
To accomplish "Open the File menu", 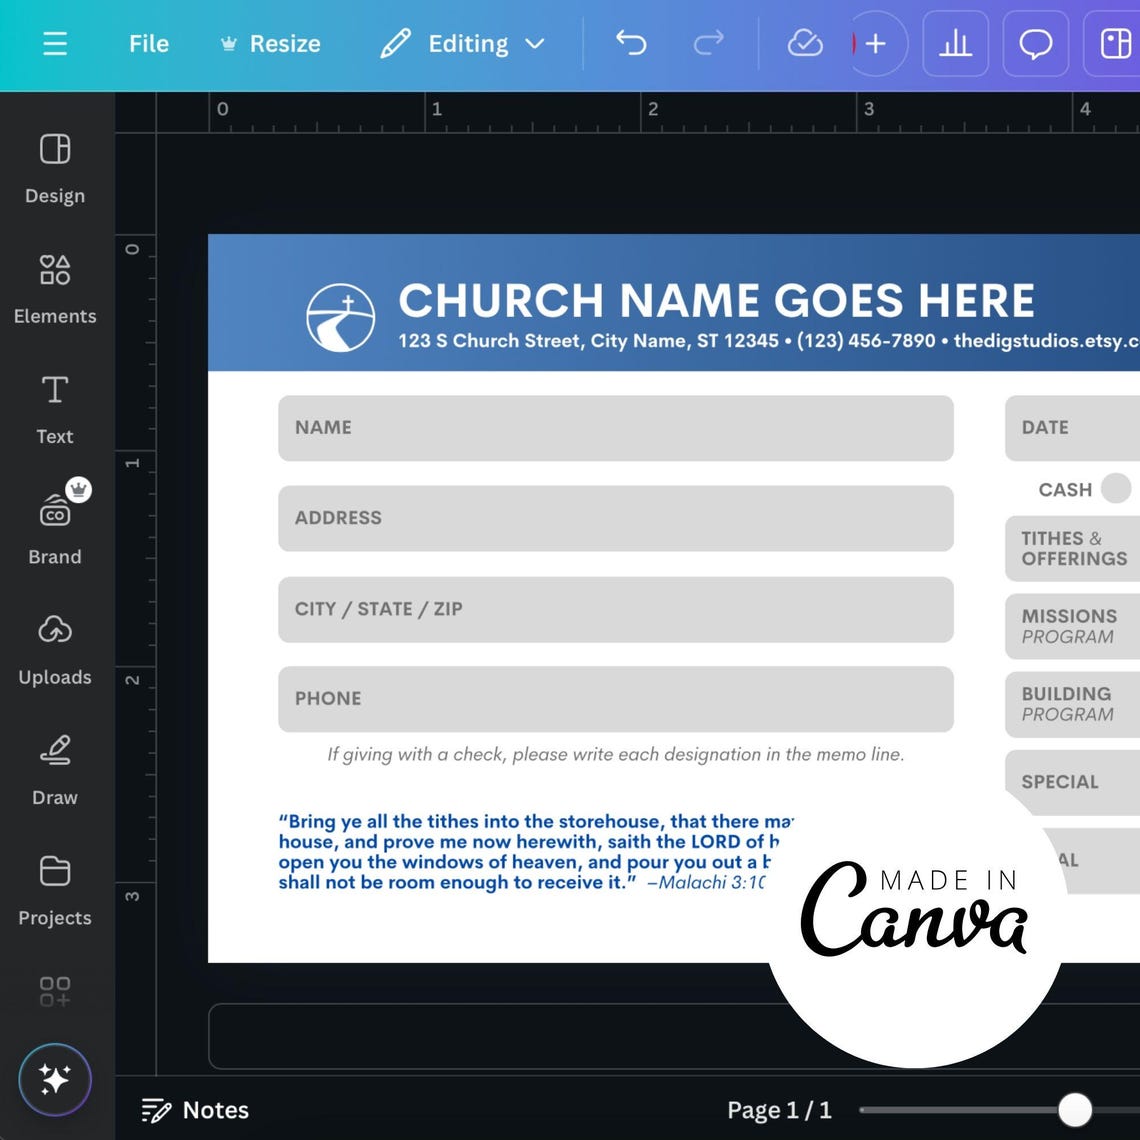I will [148, 43].
